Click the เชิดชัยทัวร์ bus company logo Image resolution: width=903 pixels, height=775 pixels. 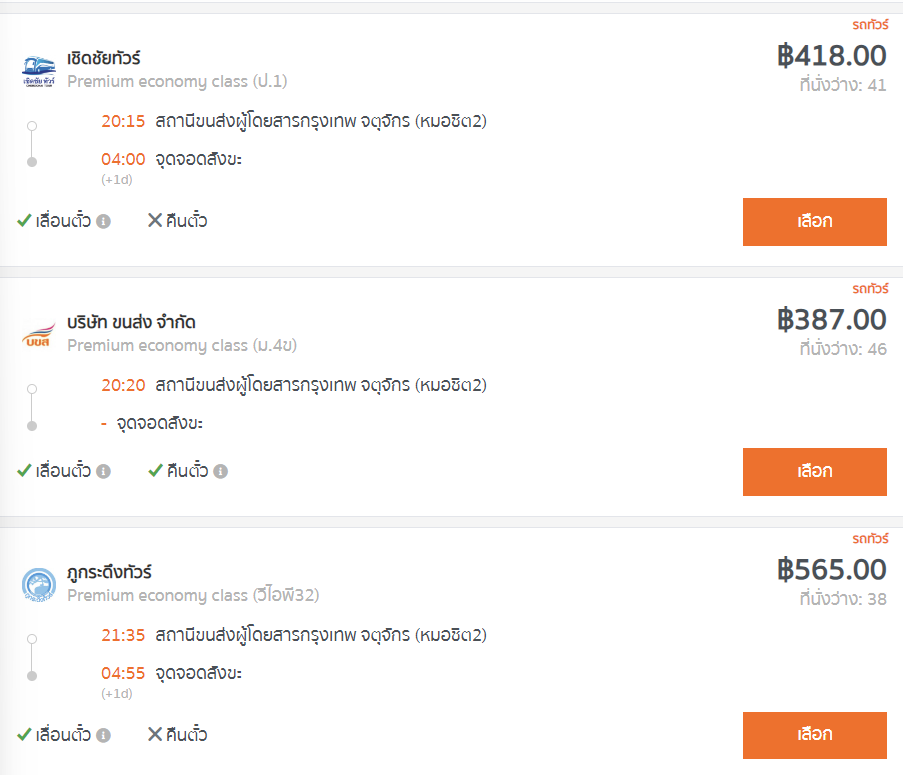click(x=39, y=71)
